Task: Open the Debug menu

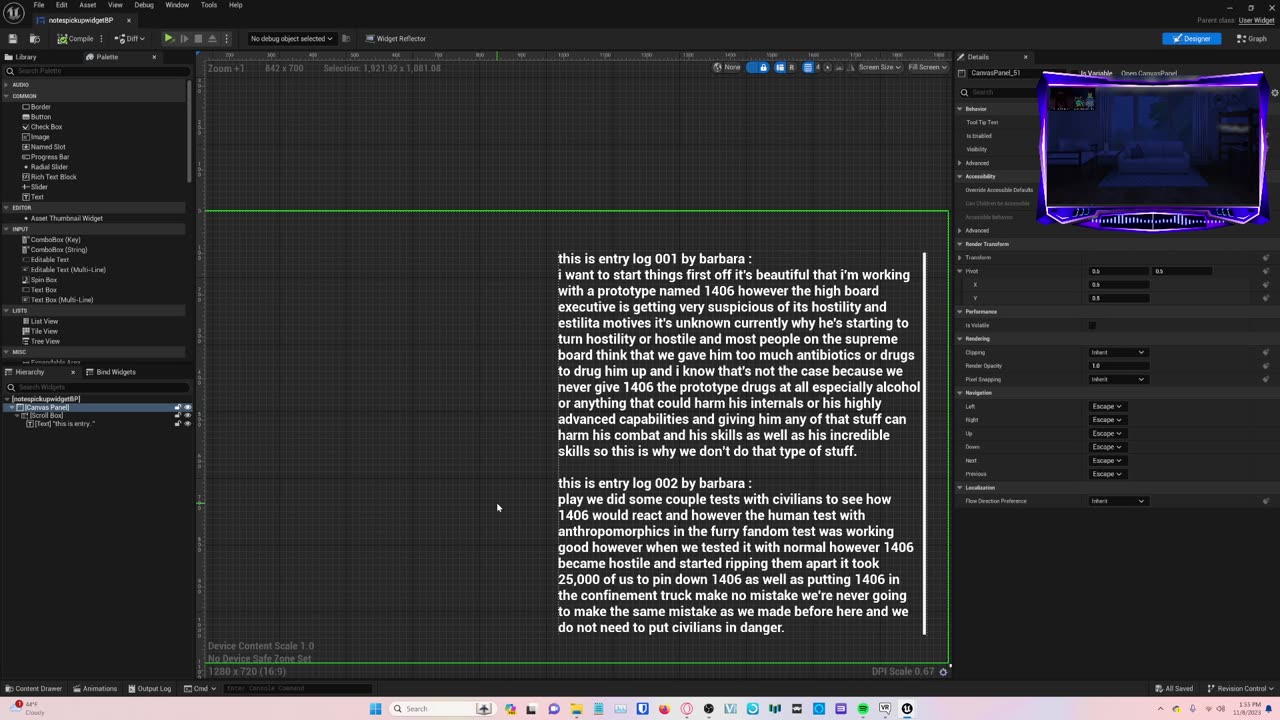Action: pyautogui.click(x=144, y=5)
